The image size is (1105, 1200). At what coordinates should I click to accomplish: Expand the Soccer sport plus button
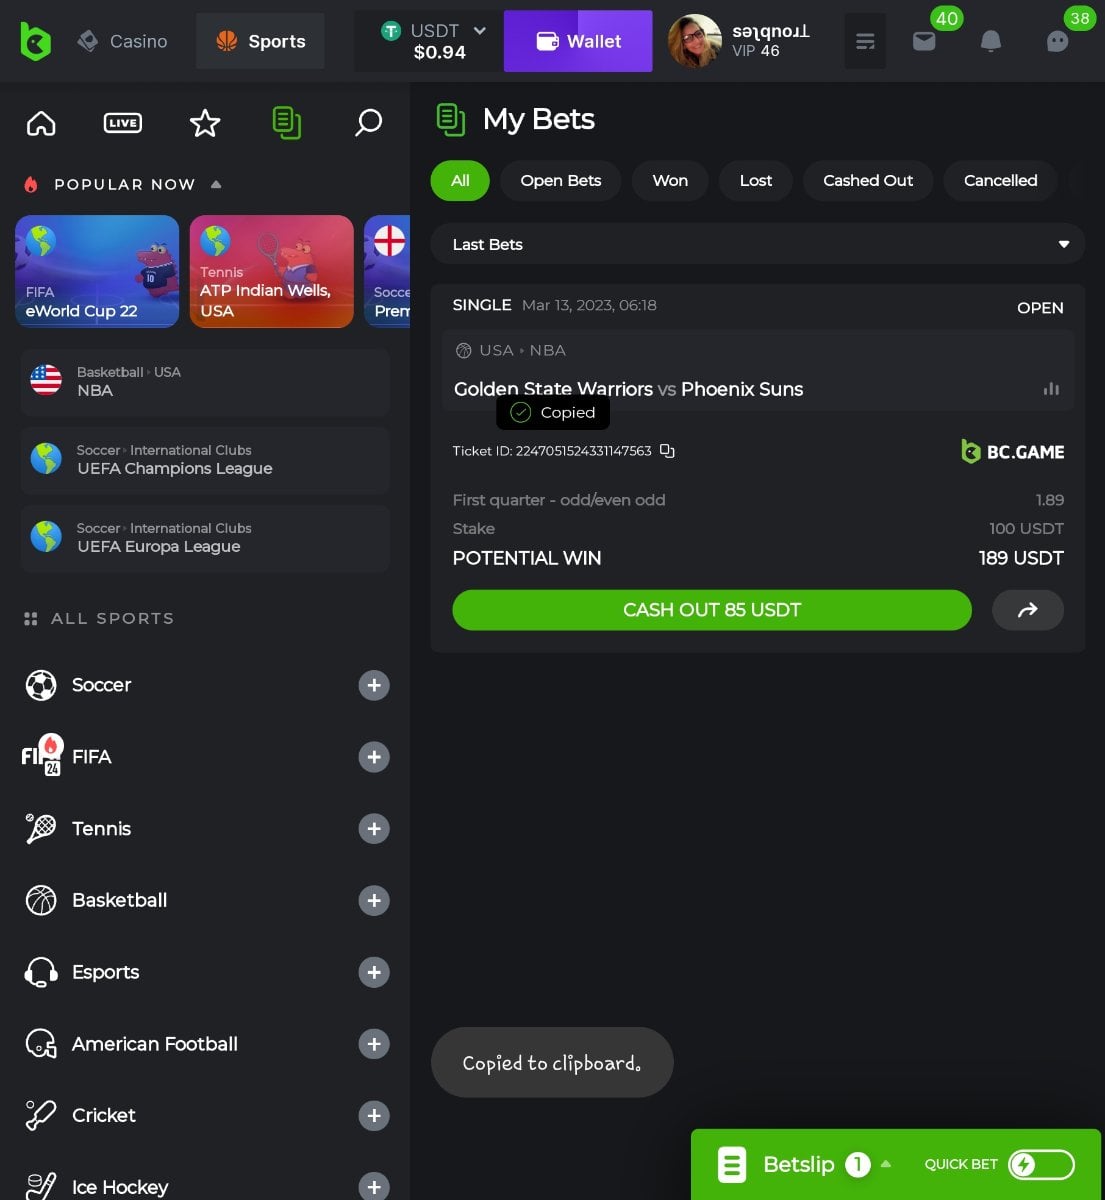point(374,685)
